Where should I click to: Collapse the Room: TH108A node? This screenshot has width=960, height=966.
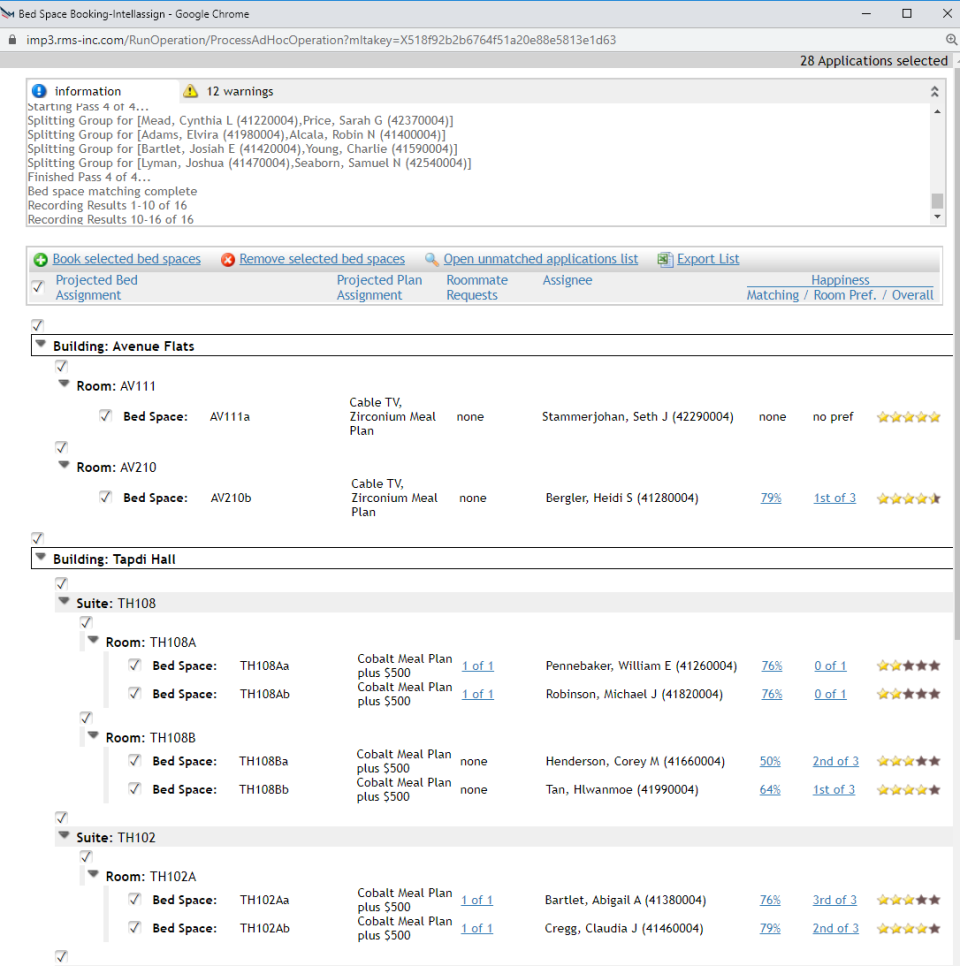93,641
